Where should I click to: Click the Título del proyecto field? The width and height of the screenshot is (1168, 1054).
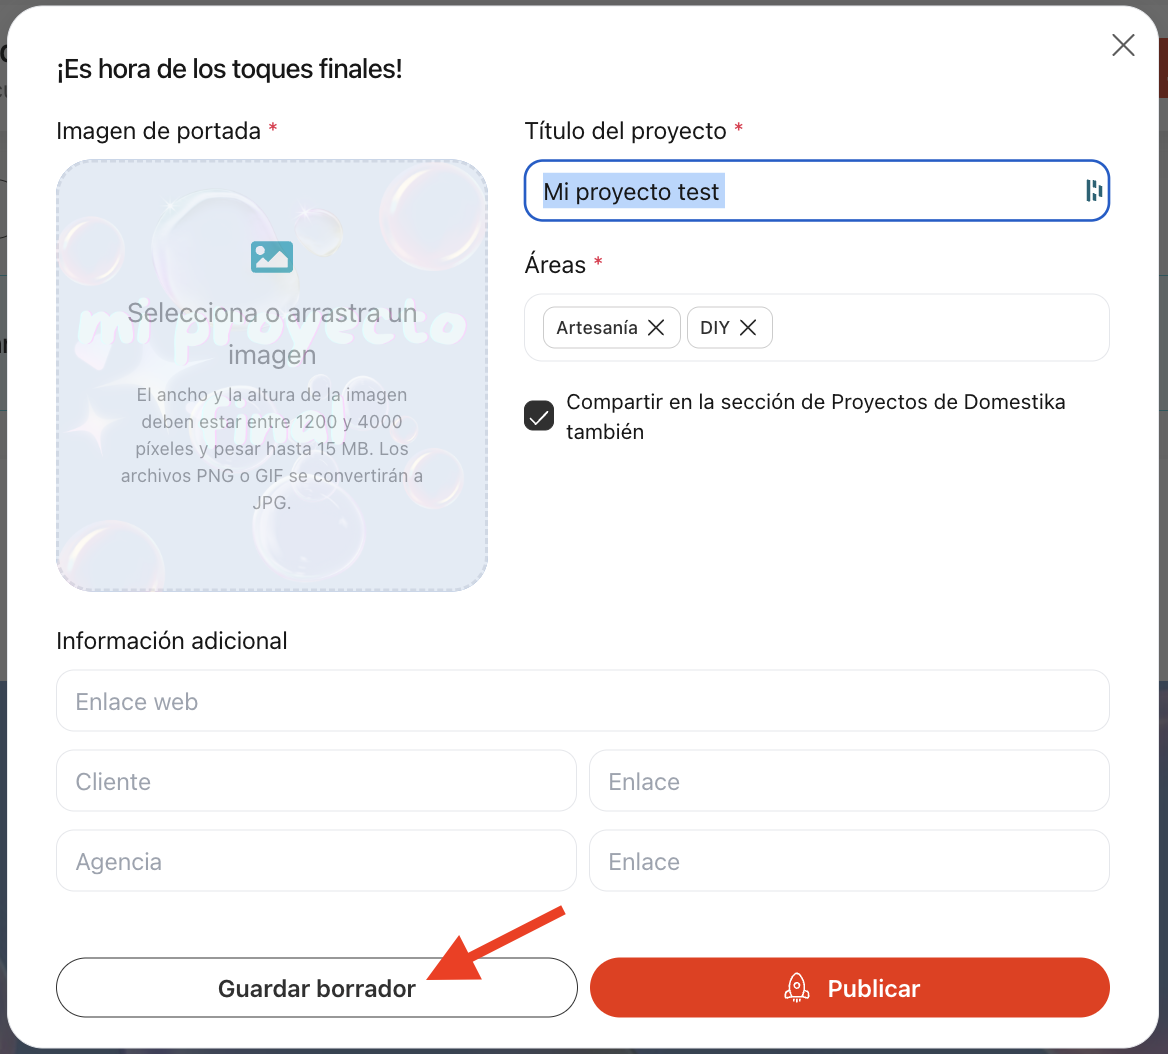click(x=816, y=191)
